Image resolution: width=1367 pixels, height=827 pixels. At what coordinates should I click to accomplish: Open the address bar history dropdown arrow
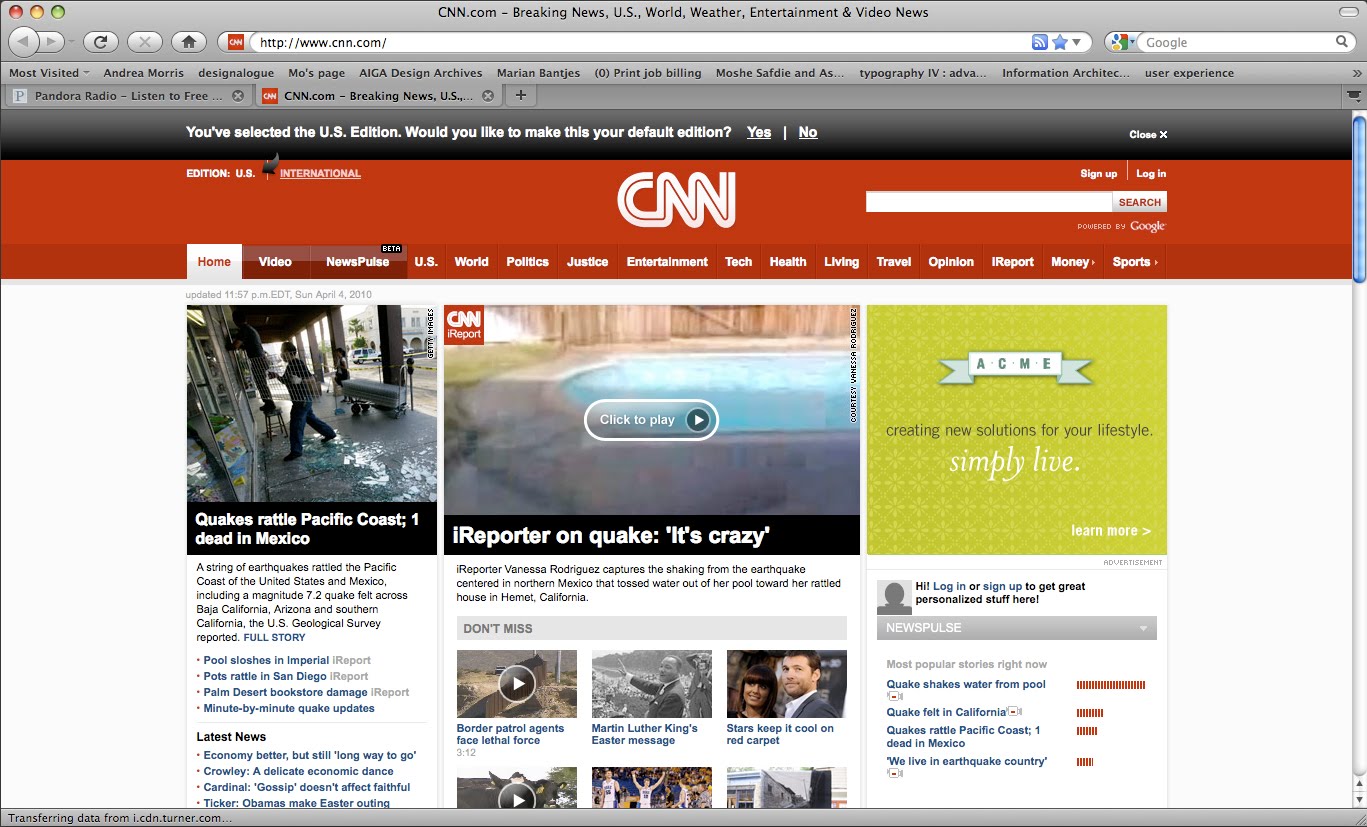pos(1077,42)
